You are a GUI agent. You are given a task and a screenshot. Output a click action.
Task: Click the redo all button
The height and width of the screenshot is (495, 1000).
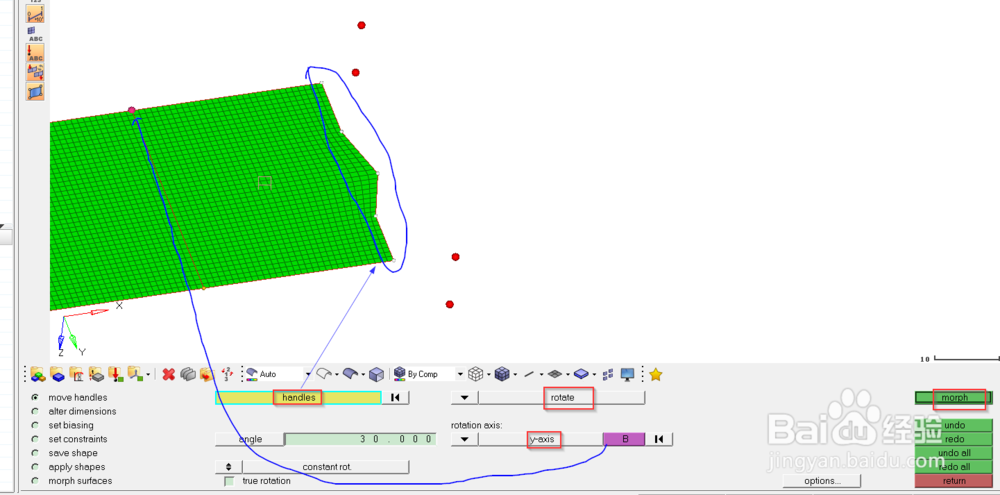point(954,466)
